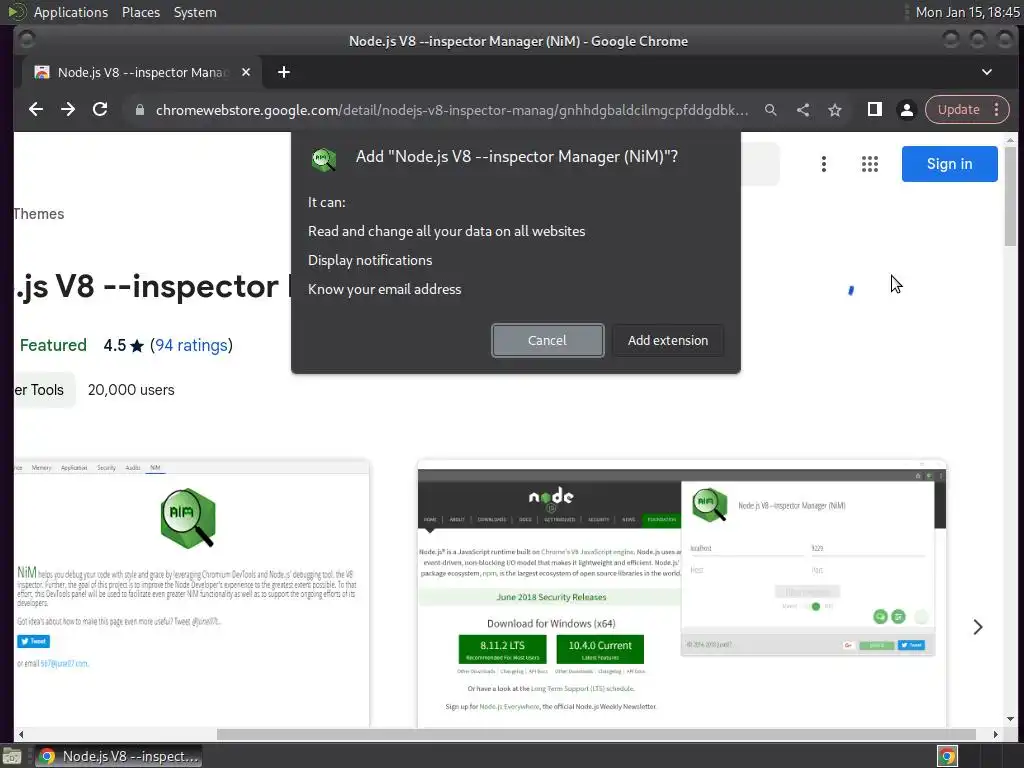Click the NiM icon in the dialog

(323, 159)
